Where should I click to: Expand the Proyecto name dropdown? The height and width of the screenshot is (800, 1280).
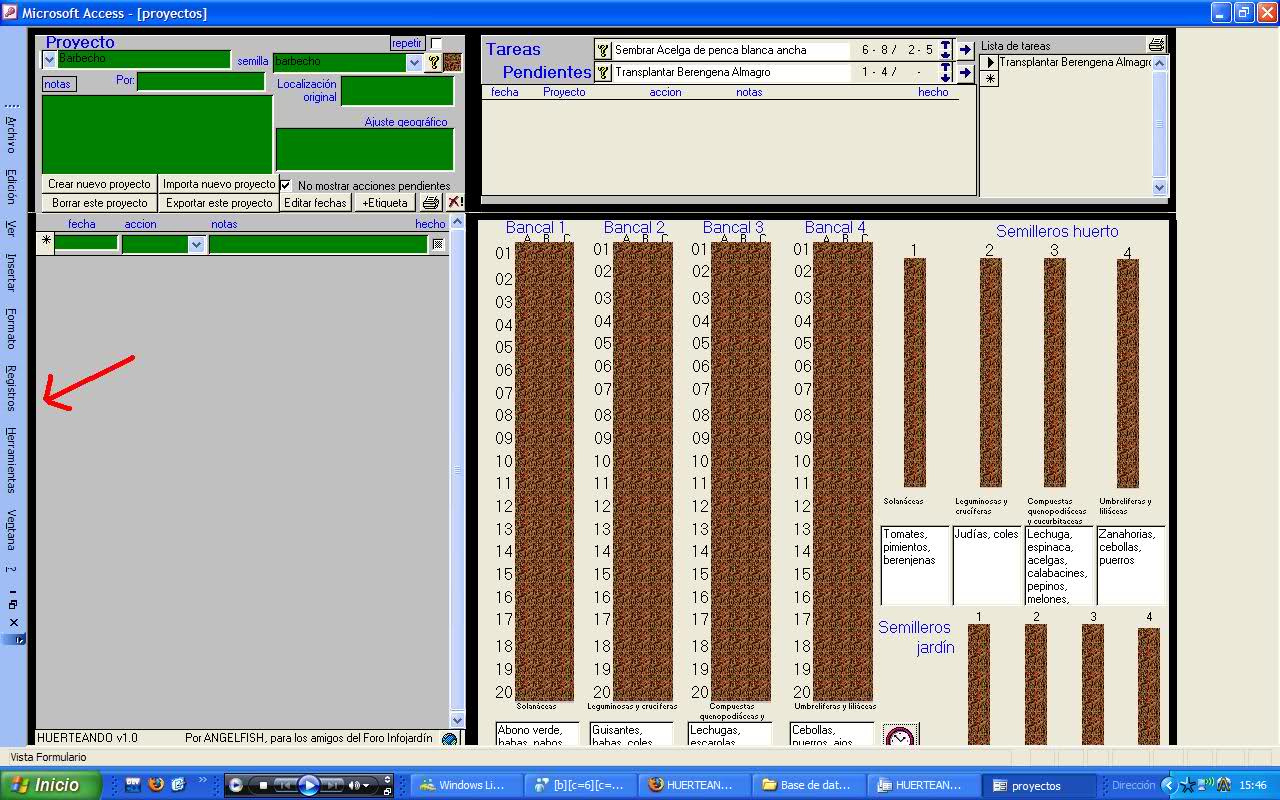49,60
